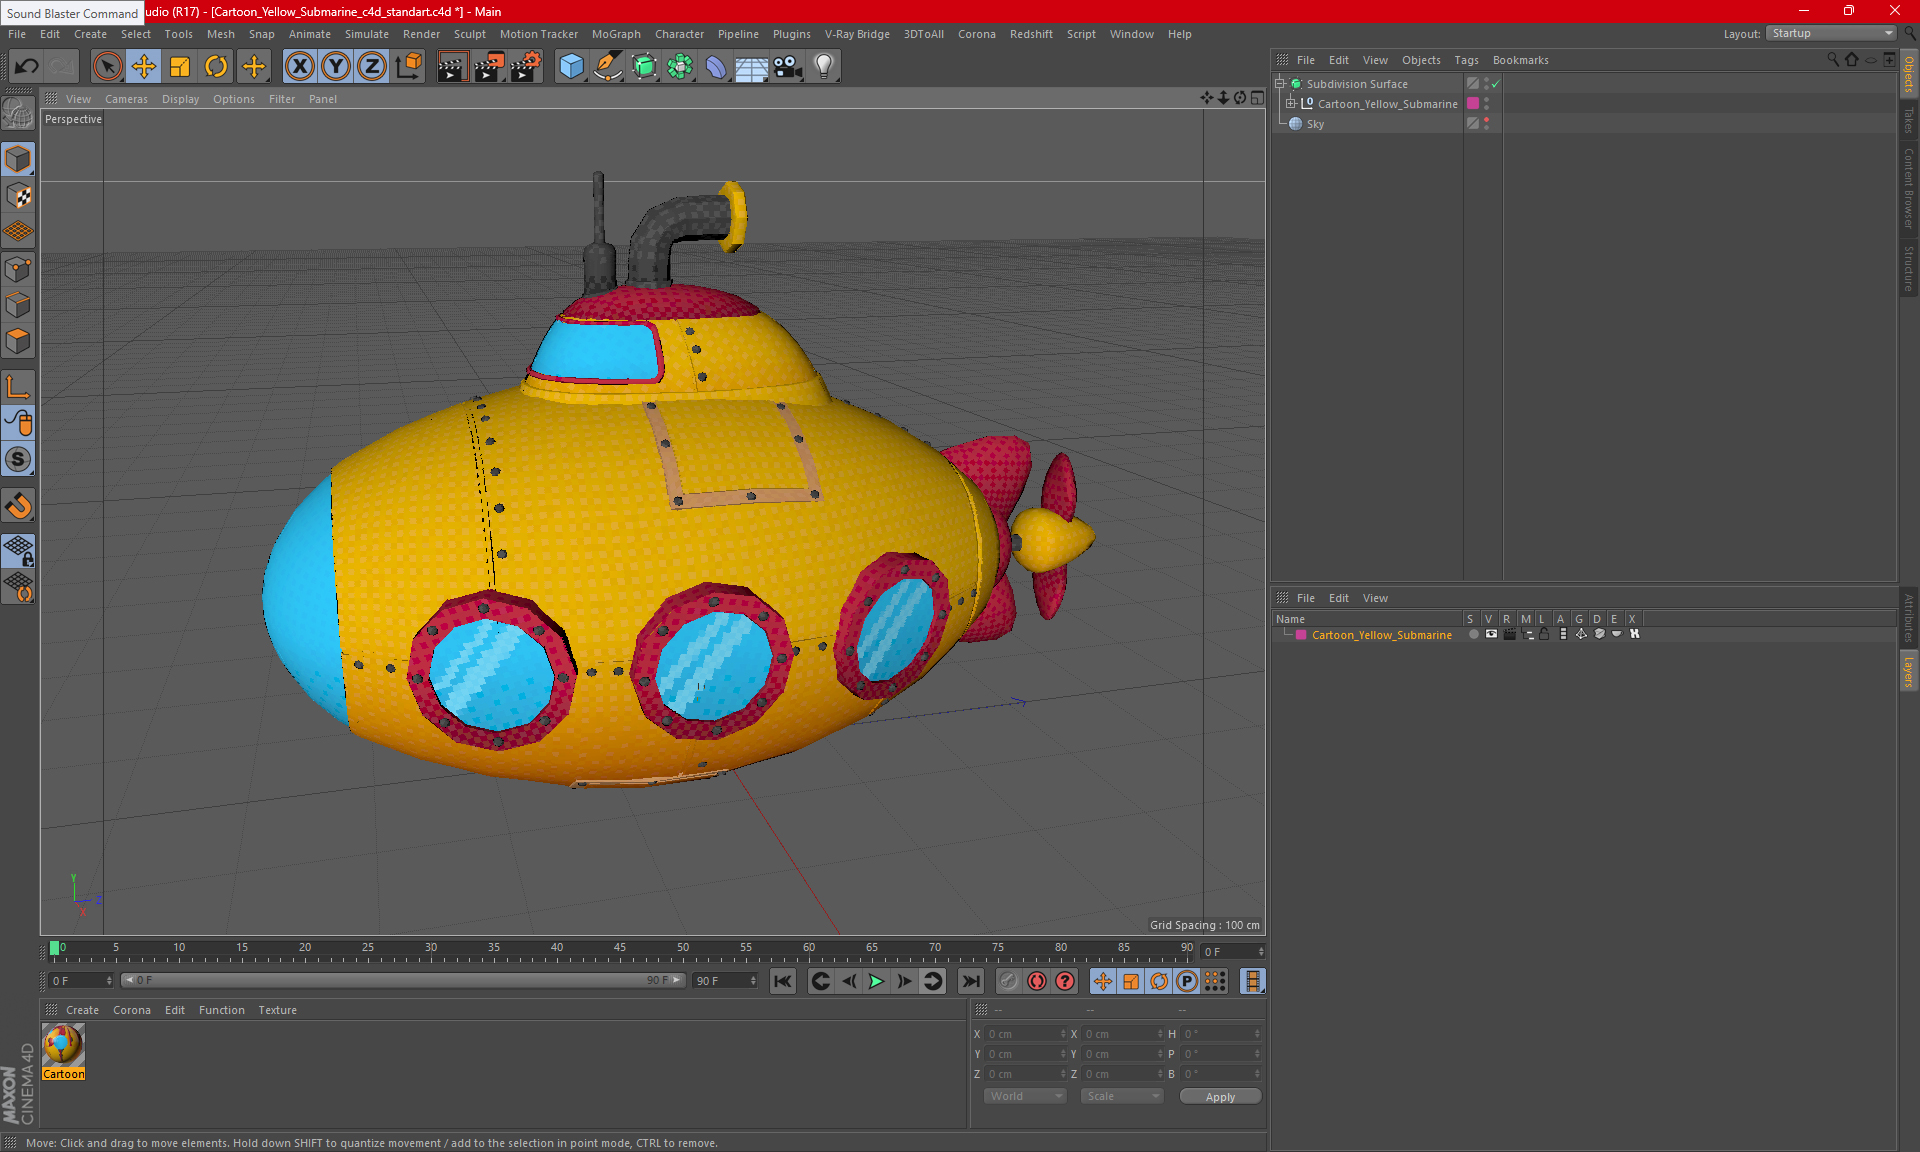This screenshot has width=1920, height=1152.
Task: Select the Sky object
Action: pyautogui.click(x=1315, y=124)
